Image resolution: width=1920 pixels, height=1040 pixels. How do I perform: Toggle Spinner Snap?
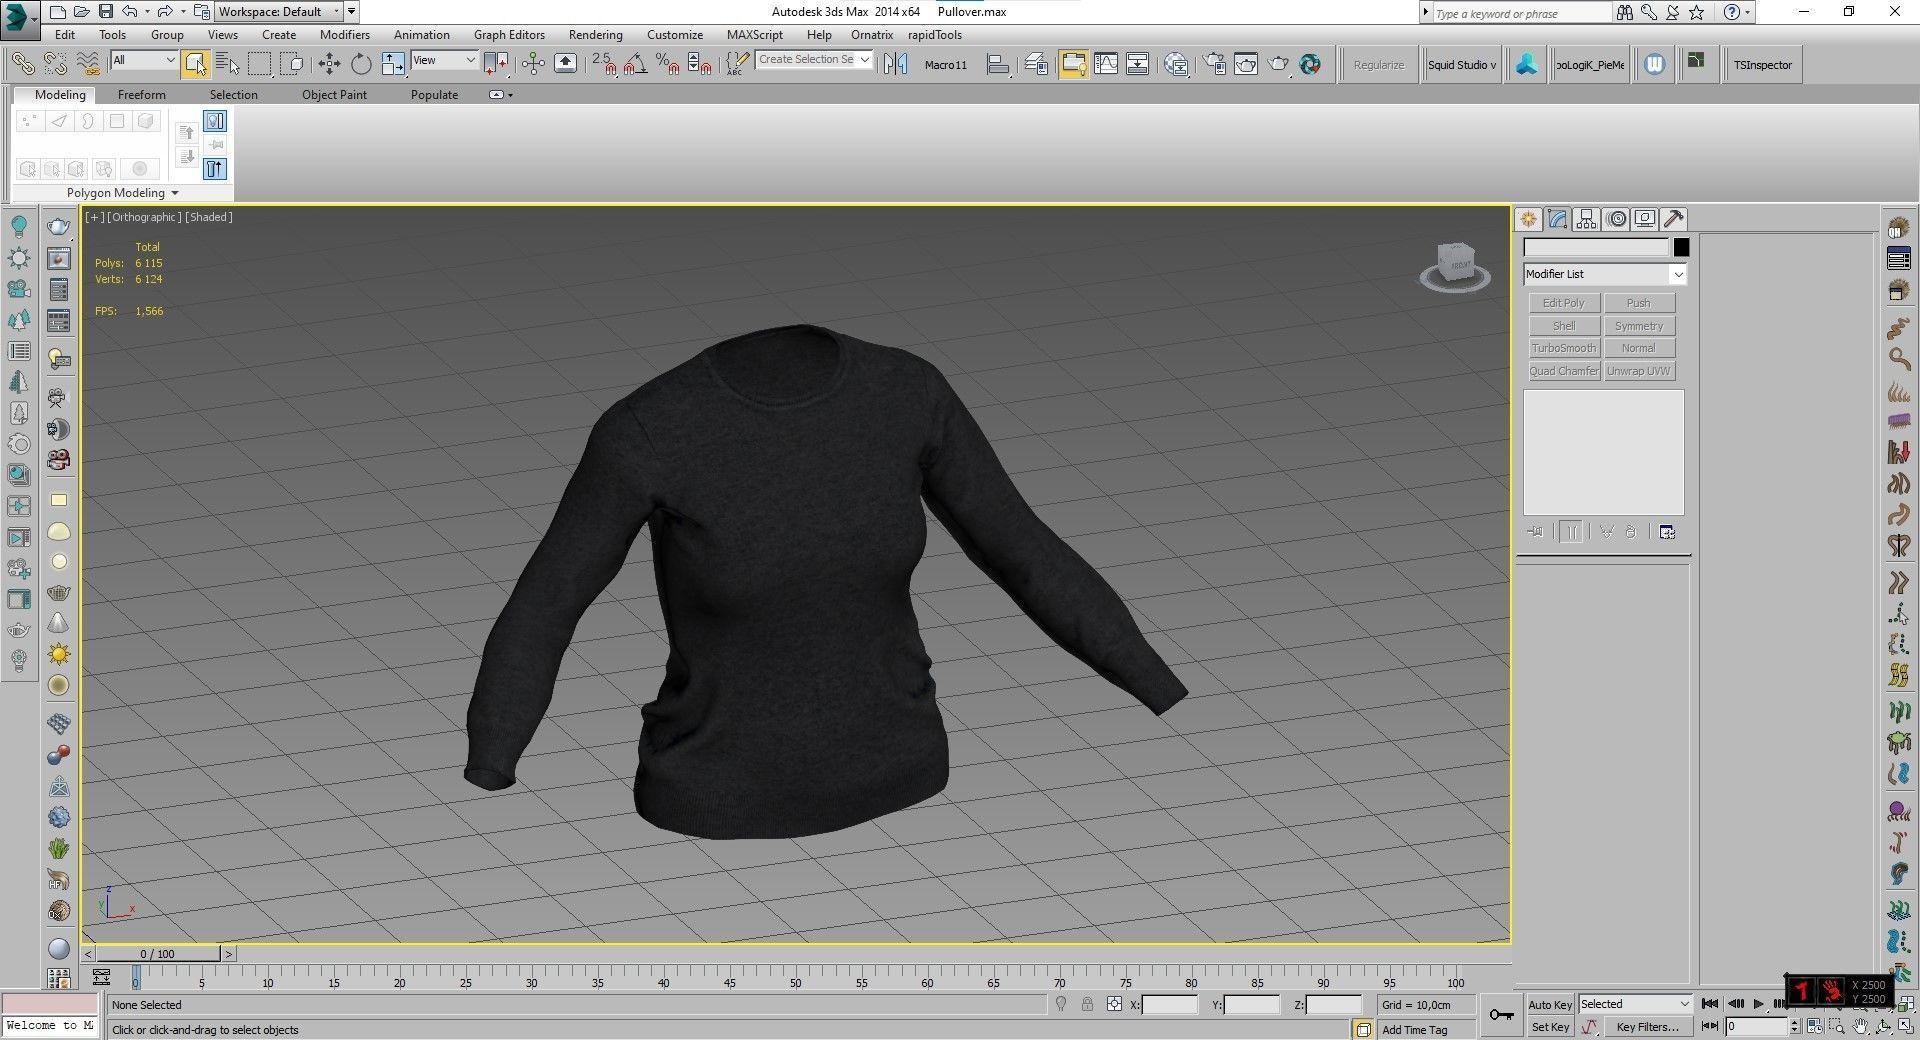coord(701,64)
